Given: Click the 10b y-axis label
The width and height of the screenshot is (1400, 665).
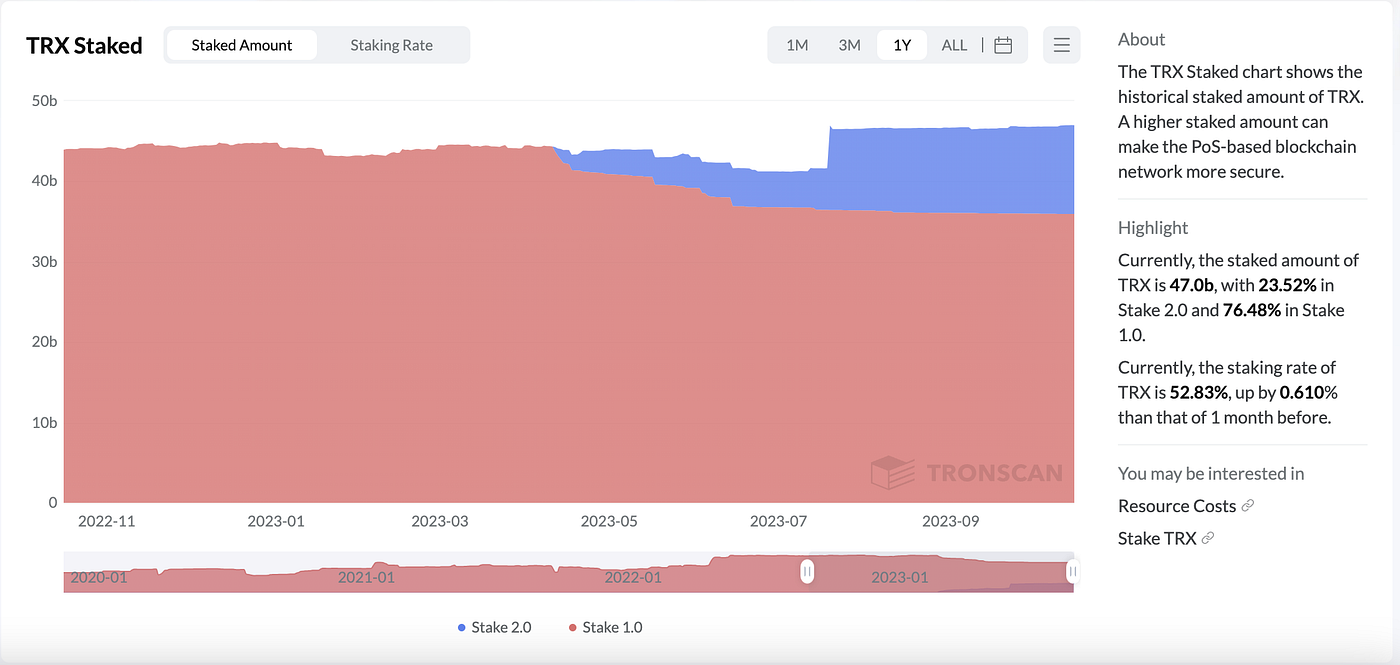Looking at the screenshot, I should (x=45, y=422).
